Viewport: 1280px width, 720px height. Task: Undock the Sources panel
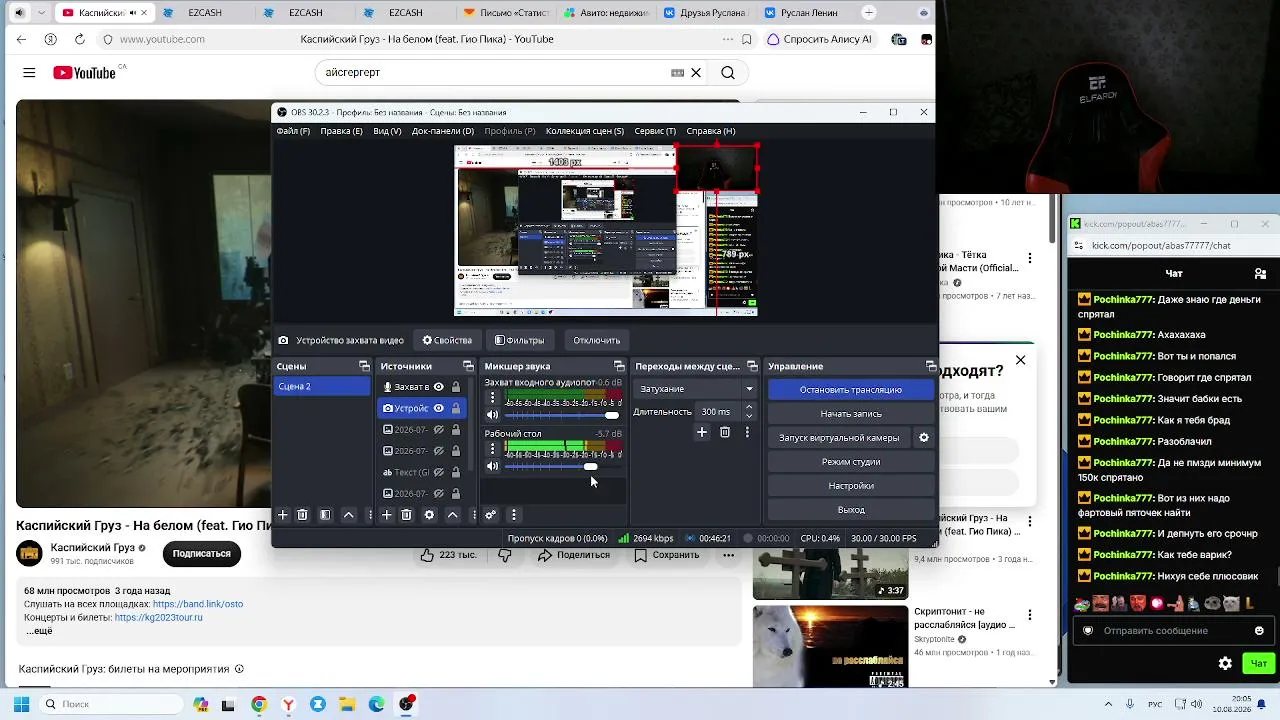point(468,366)
